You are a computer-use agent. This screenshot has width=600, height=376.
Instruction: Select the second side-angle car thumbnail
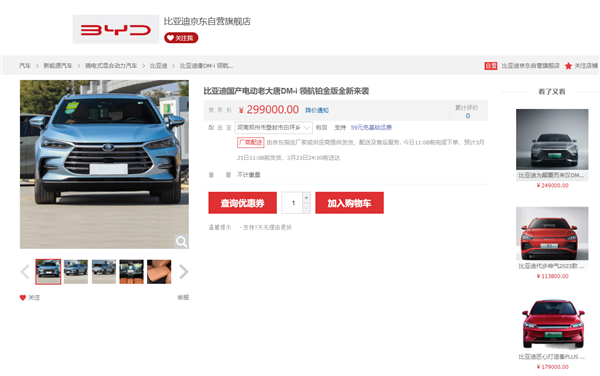coord(76,272)
